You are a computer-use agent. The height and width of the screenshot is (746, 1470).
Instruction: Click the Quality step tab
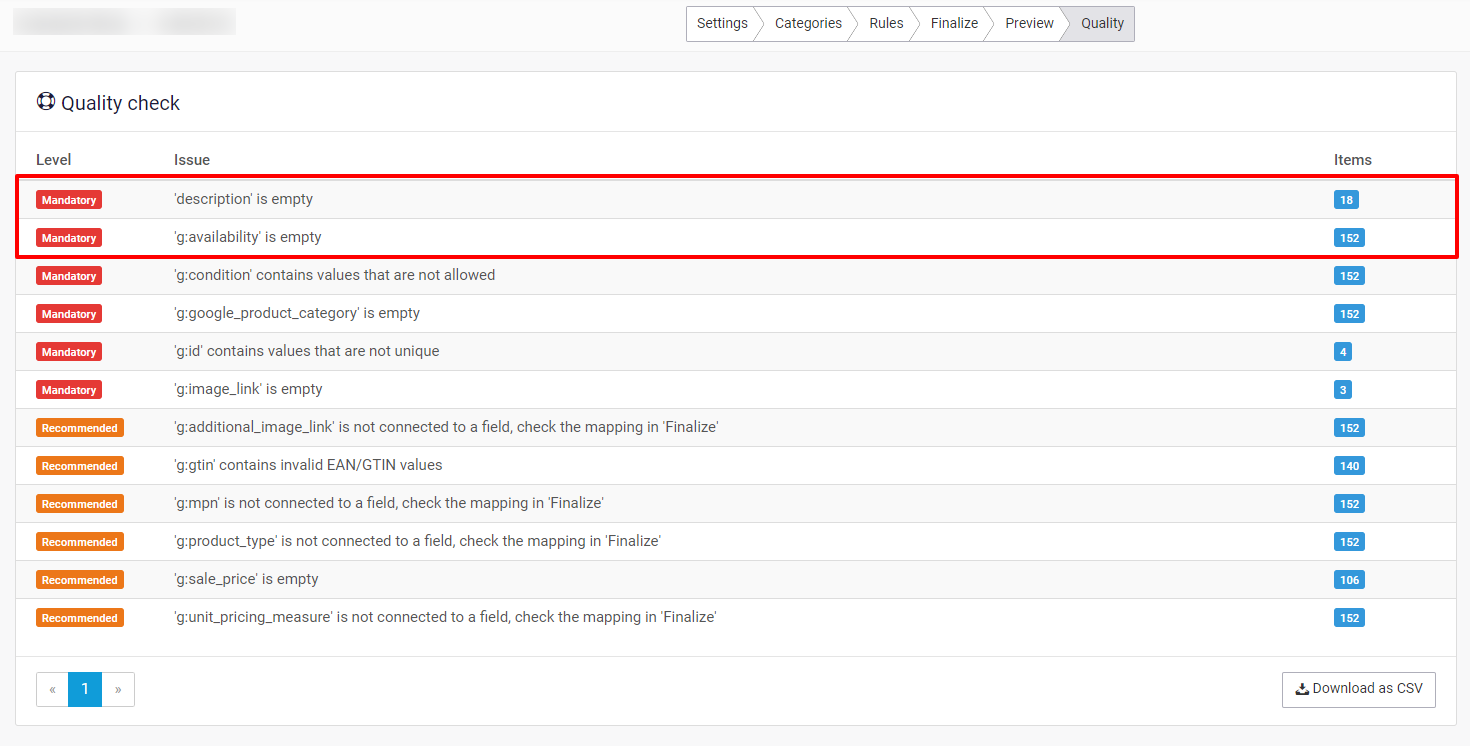point(1102,24)
